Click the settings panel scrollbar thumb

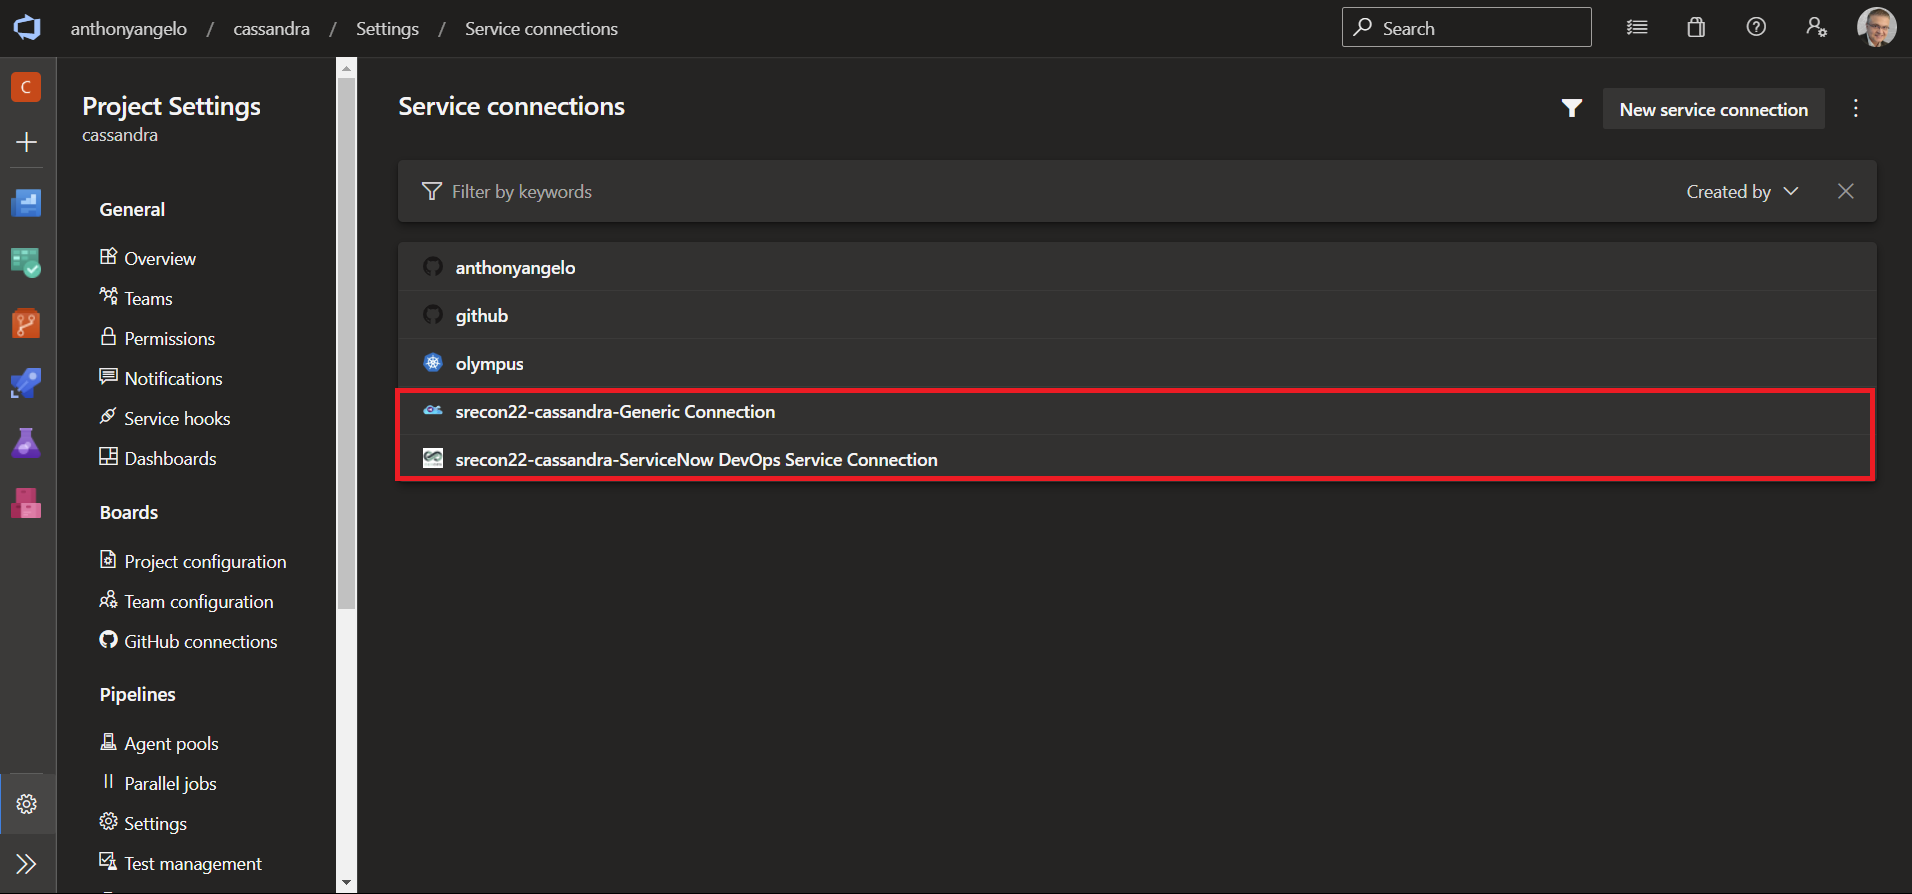point(346,343)
